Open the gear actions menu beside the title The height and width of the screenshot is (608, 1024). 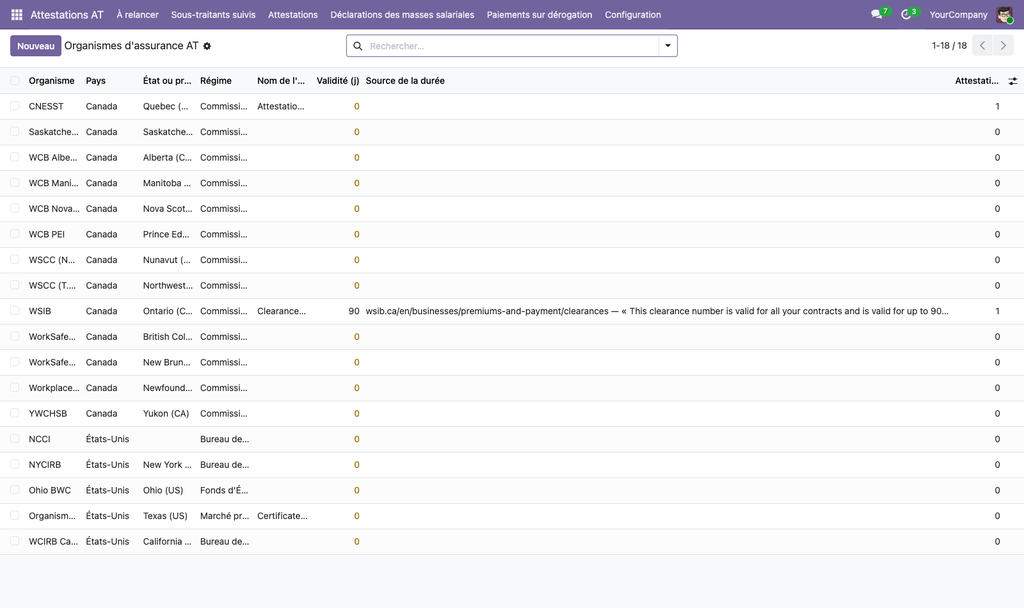click(x=207, y=46)
